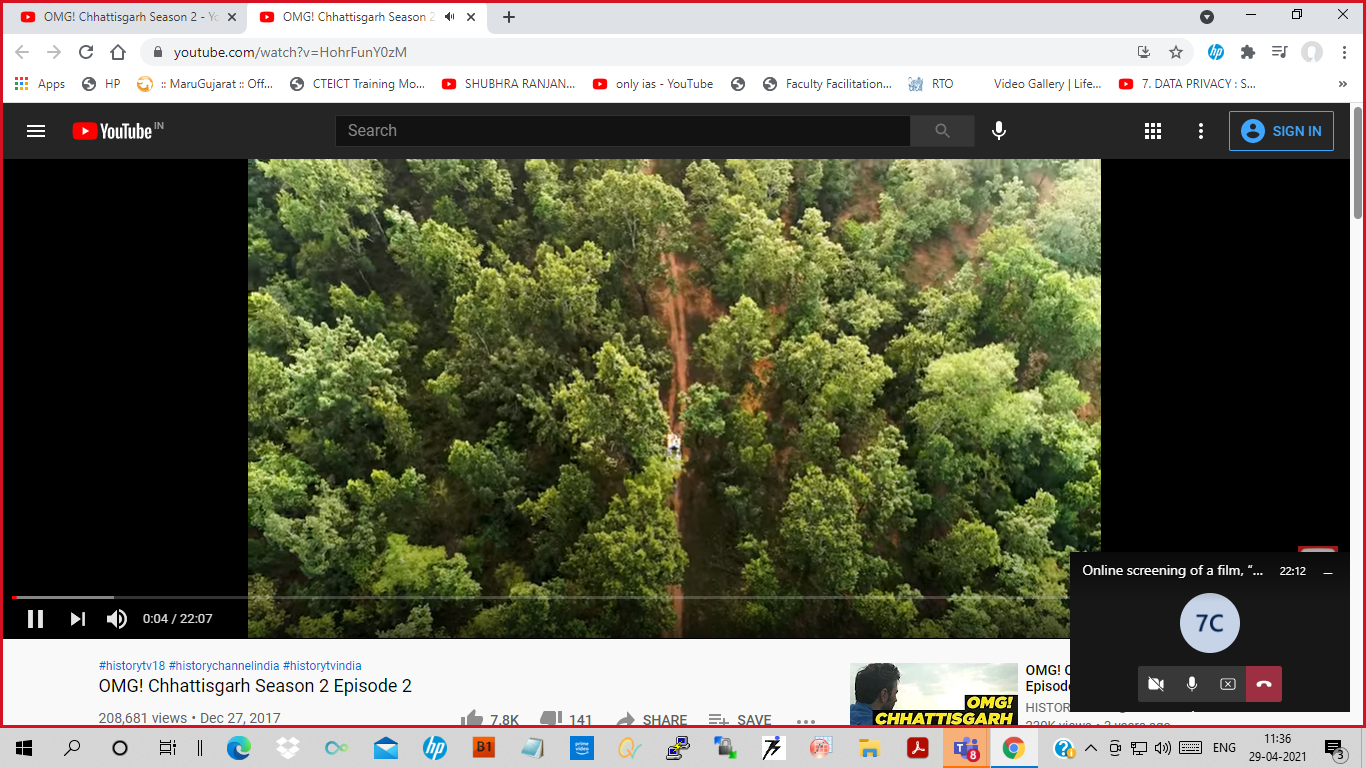This screenshot has height=768, width=1366.
Task: Skip to the next video
Action: 78,619
